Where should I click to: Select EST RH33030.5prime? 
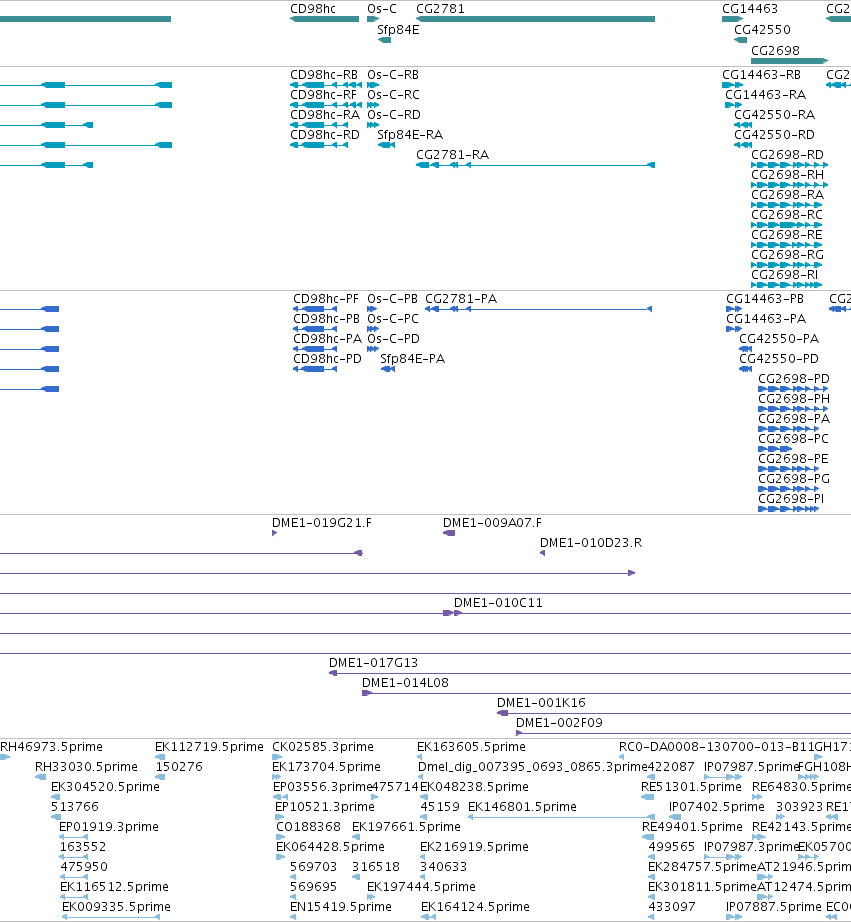[86, 767]
